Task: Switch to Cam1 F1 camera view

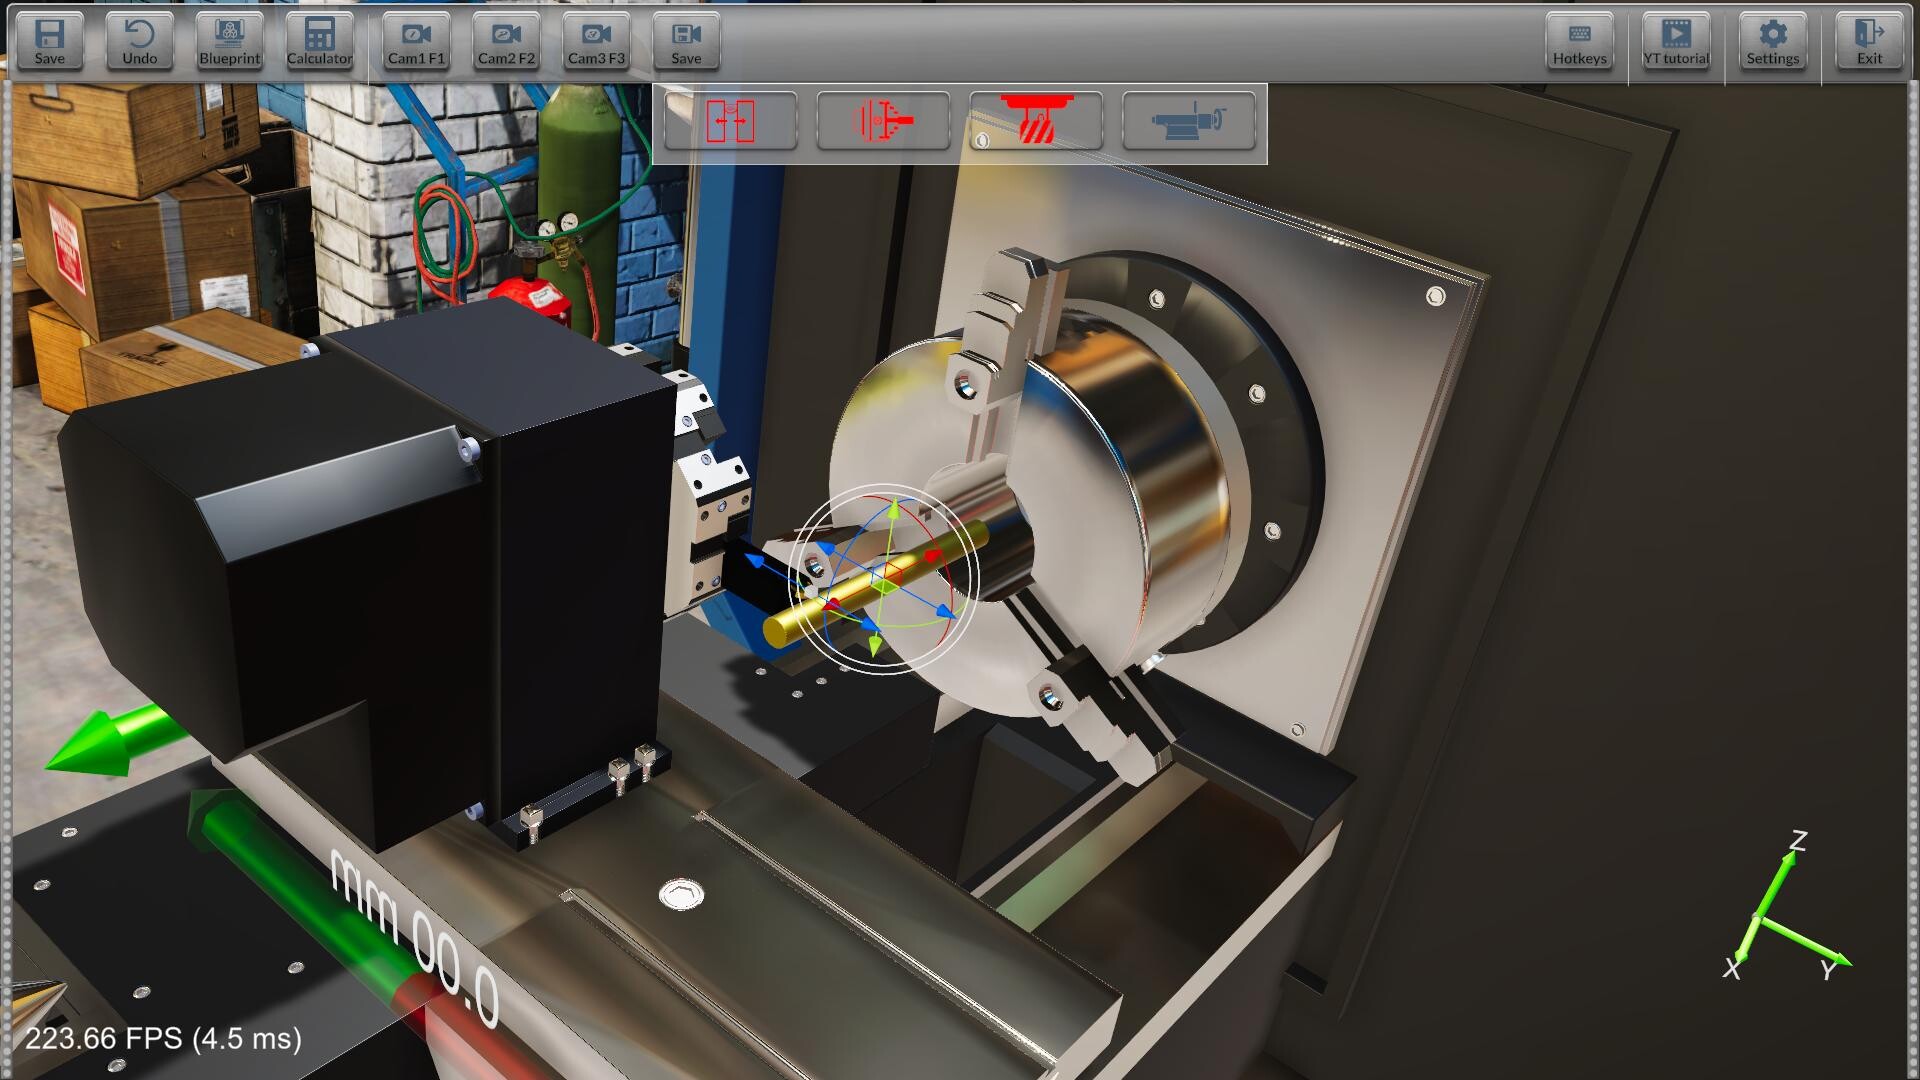Action: (x=417, y=40)
